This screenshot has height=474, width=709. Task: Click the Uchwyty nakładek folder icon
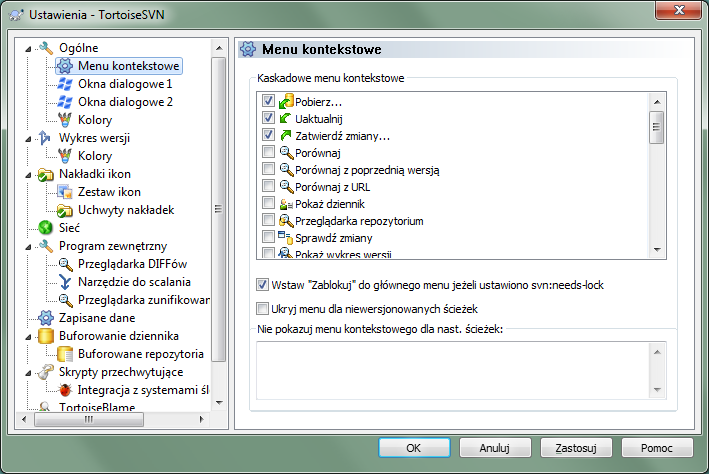click(65, 210)
